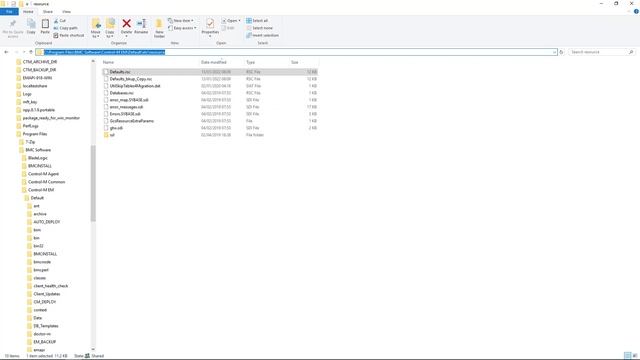640x360 pixels.
Task: Sort by Date modified column header
Action: (213, 62)
